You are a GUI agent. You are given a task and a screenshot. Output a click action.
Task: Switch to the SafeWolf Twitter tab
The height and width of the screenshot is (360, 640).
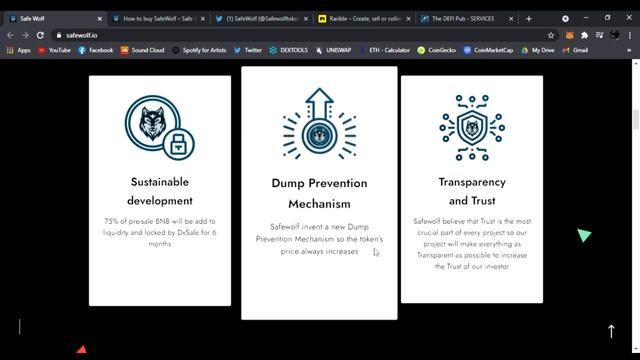click(261, 19)
